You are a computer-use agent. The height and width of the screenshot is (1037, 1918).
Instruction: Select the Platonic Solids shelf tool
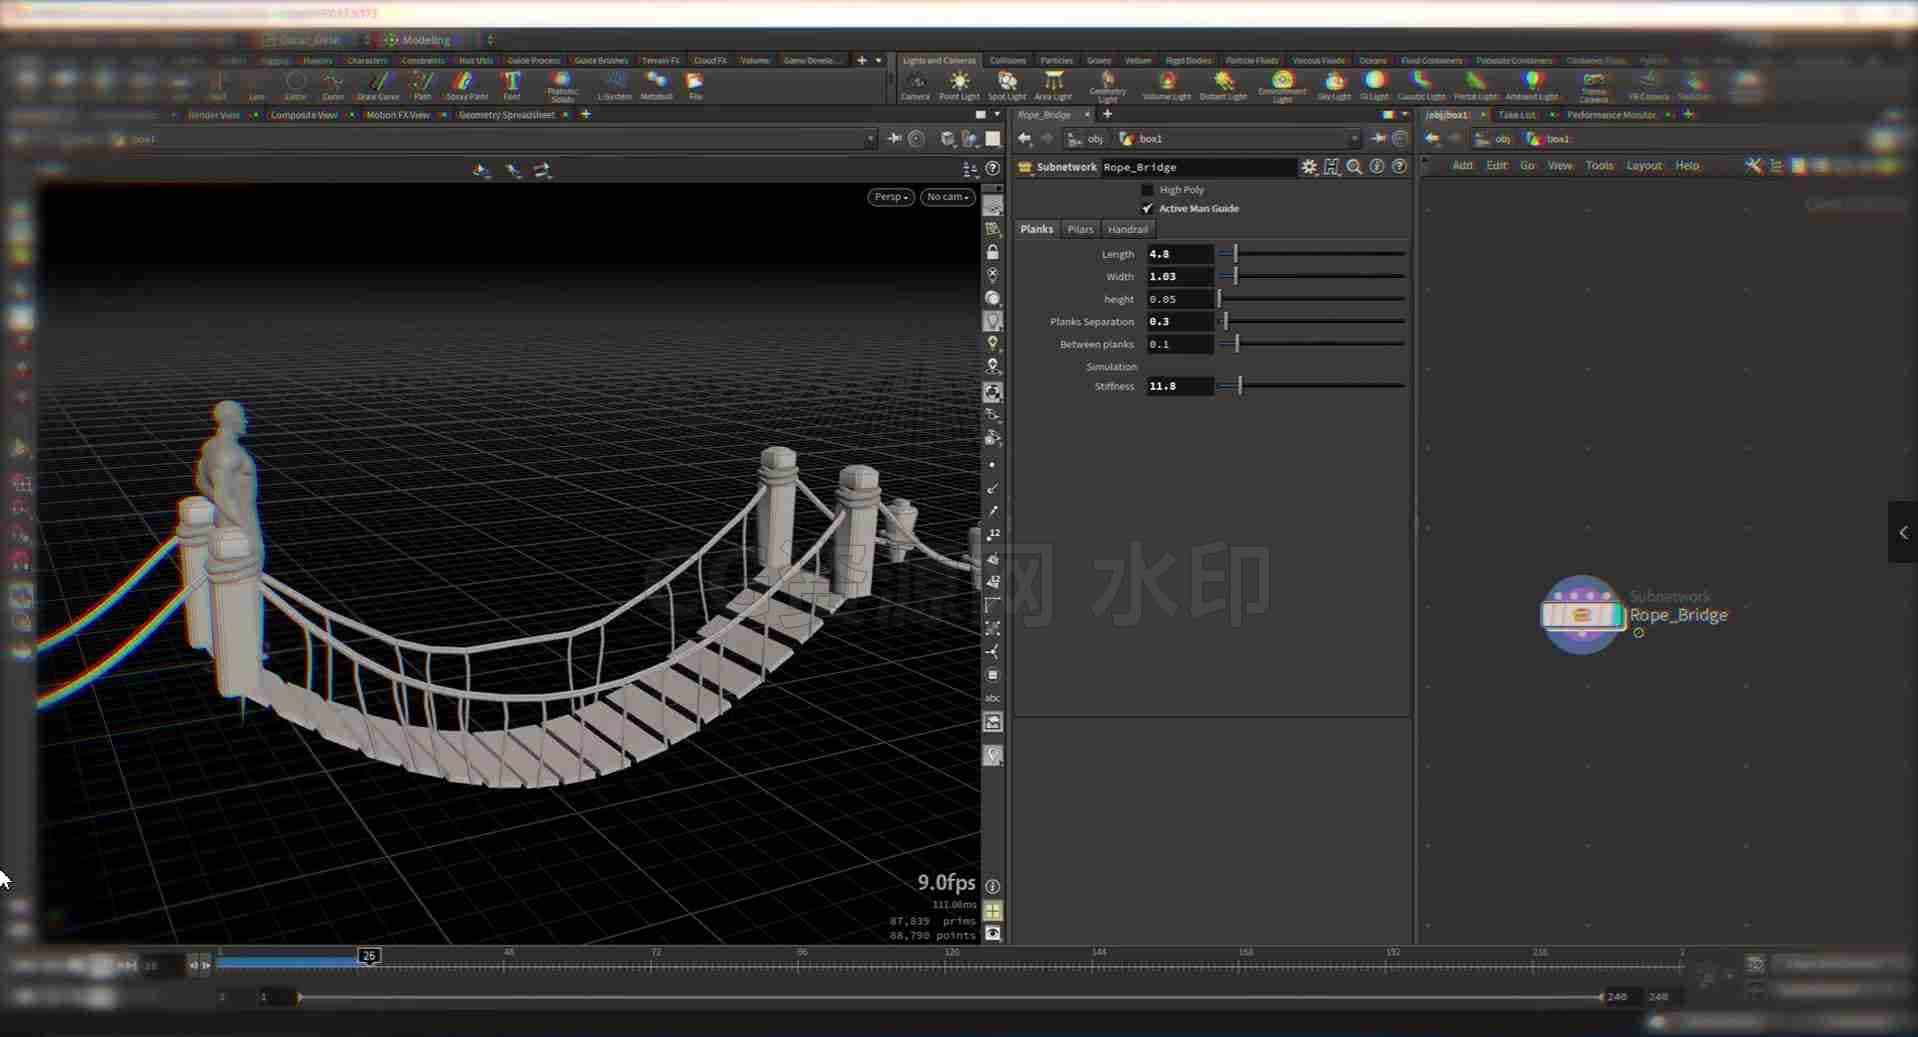[562, 86]
